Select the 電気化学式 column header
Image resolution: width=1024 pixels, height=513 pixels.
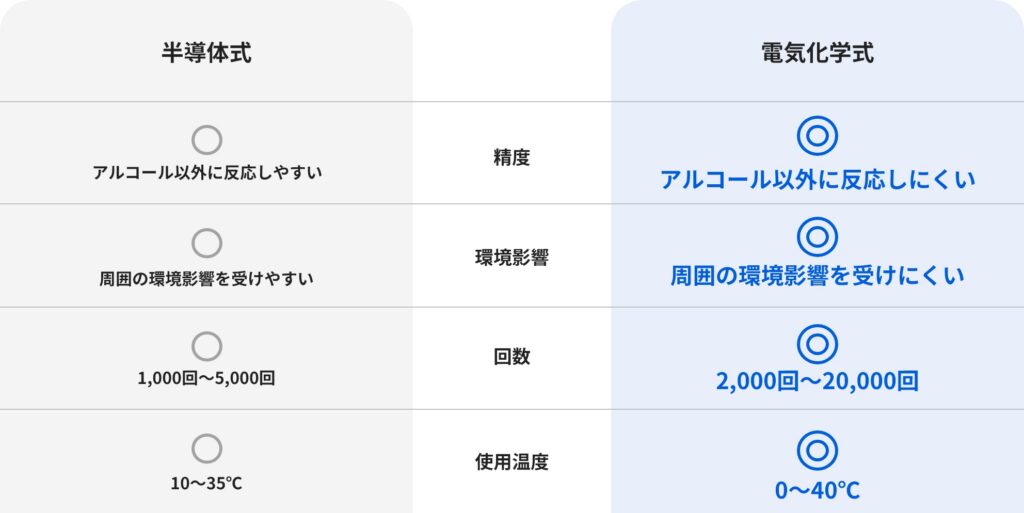(817, 53)
